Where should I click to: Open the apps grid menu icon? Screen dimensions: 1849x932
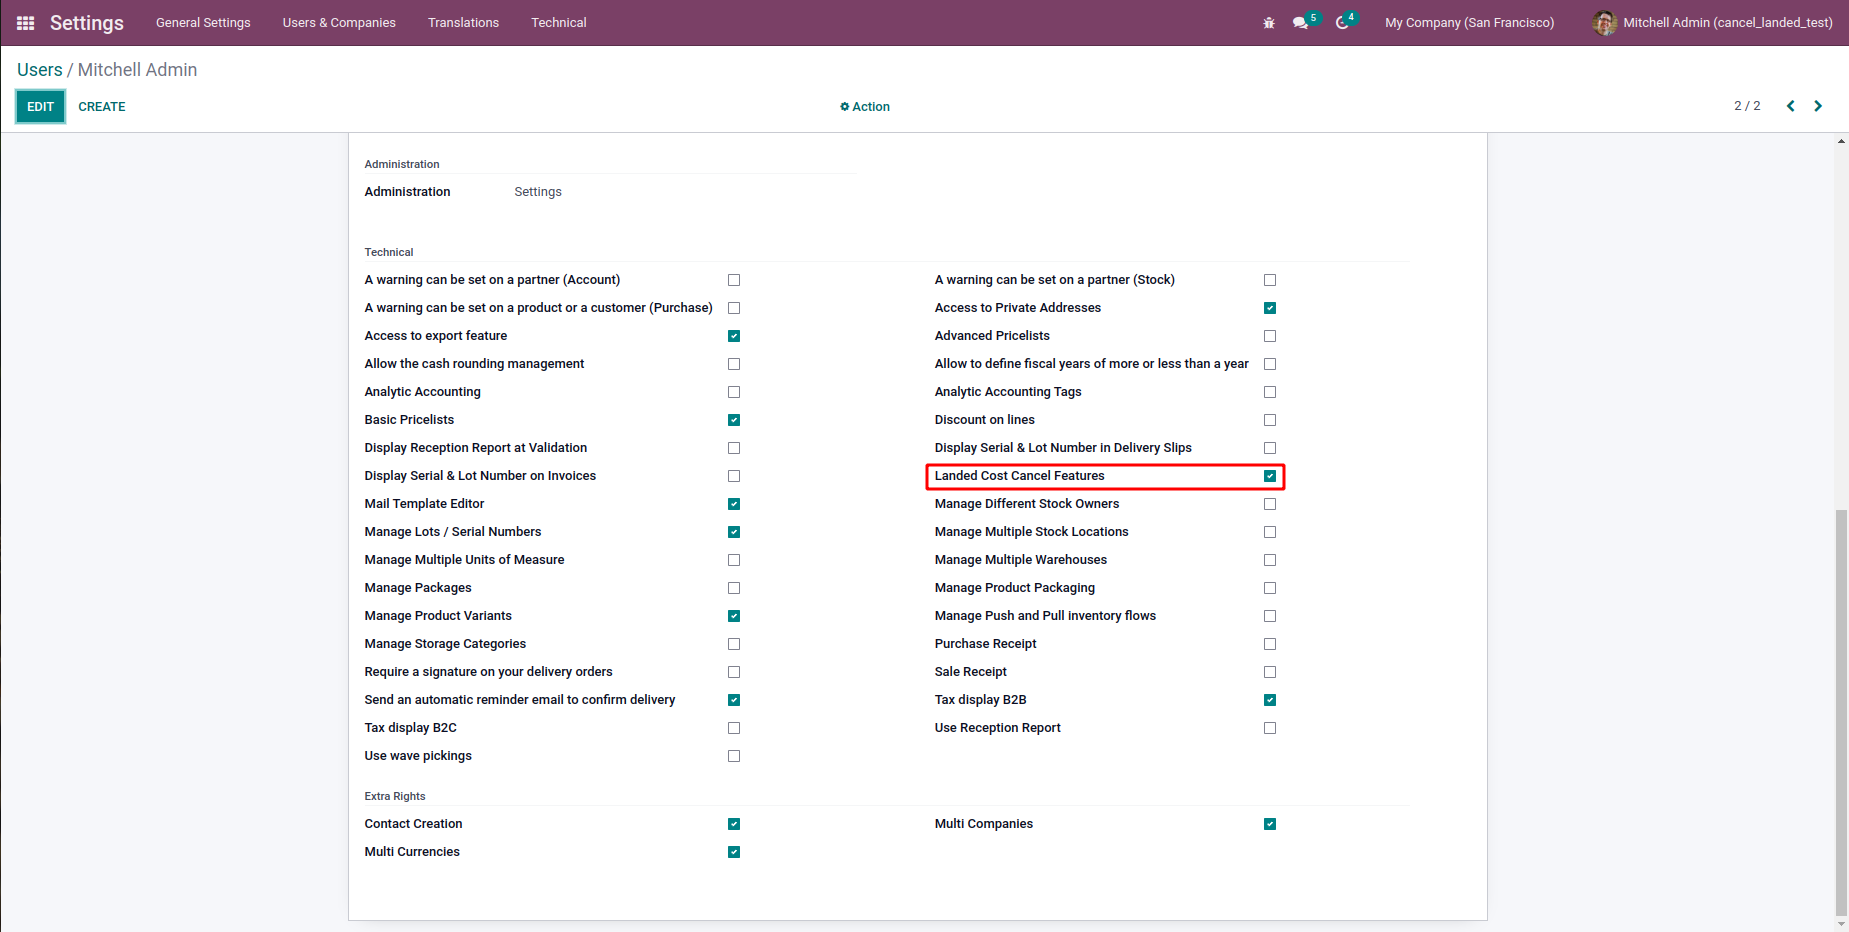[x=25, y=23]
